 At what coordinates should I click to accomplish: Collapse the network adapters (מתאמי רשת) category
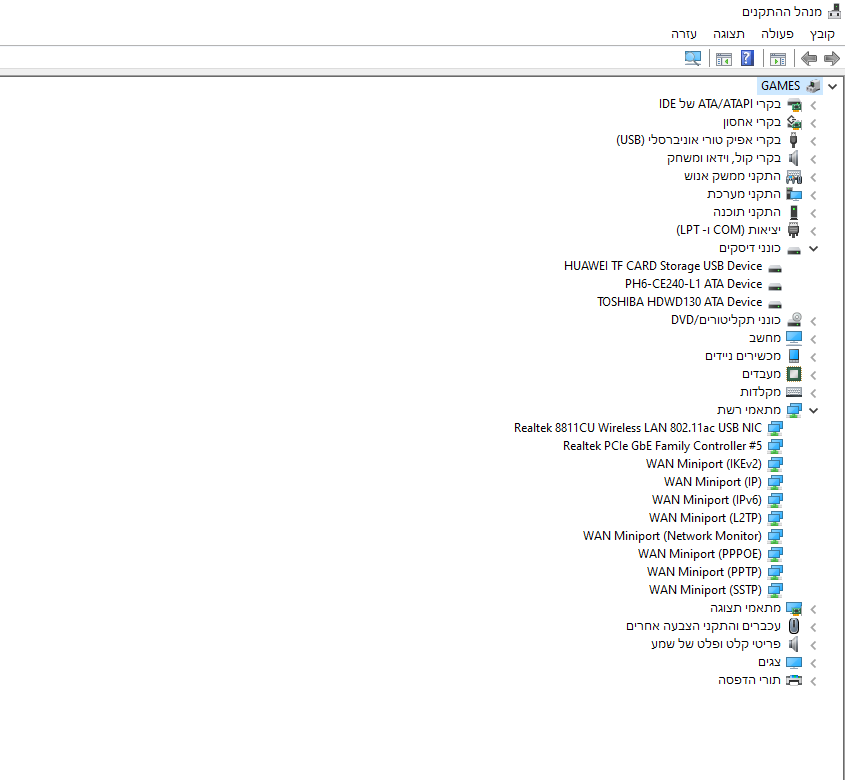click(814, 411)
